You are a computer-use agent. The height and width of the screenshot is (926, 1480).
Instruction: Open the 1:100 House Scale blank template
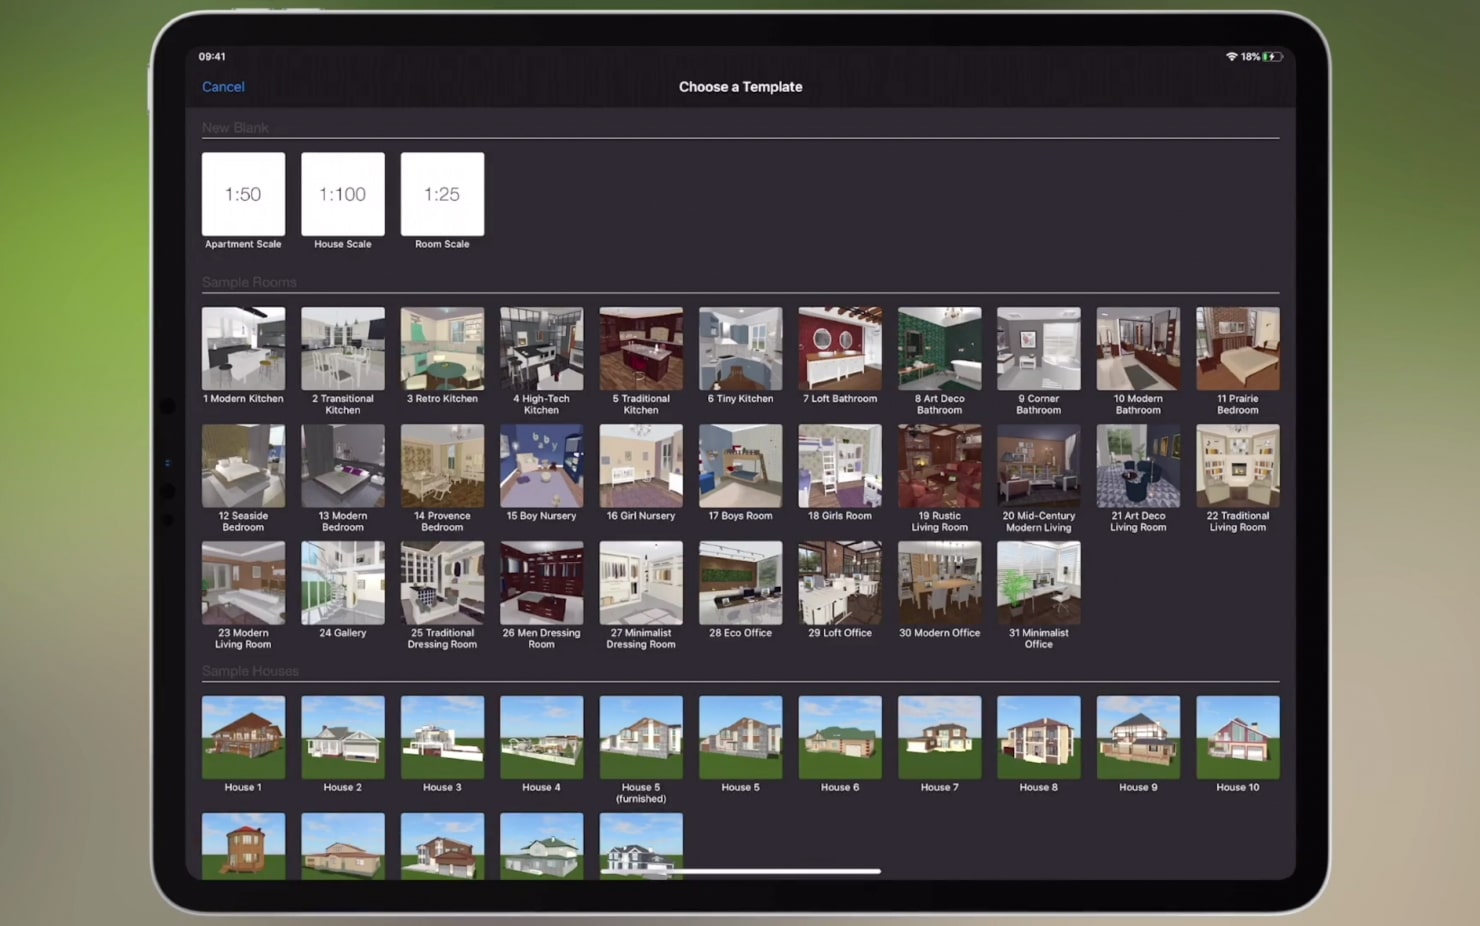pos(342,193)
